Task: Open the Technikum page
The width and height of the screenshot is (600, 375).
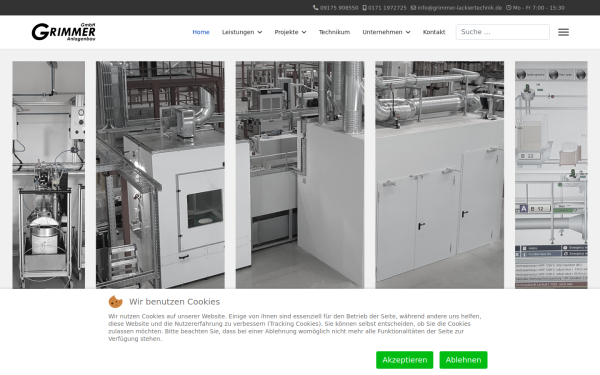Action: point(334,32)
